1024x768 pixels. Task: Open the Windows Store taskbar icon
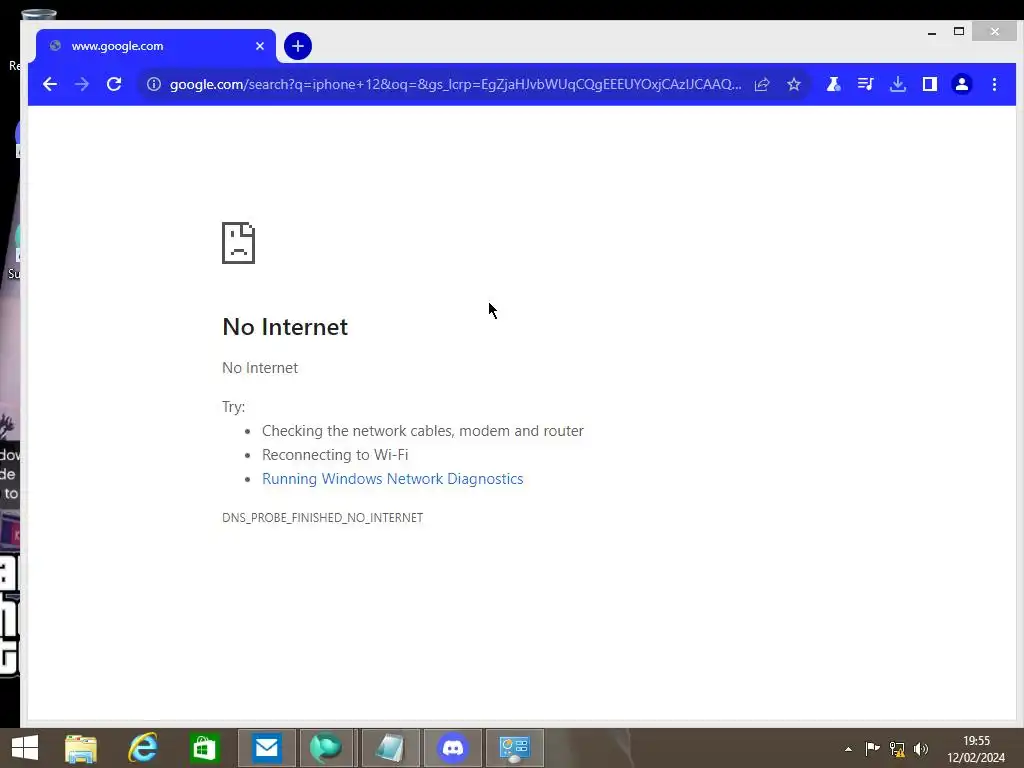coord(204,748)
